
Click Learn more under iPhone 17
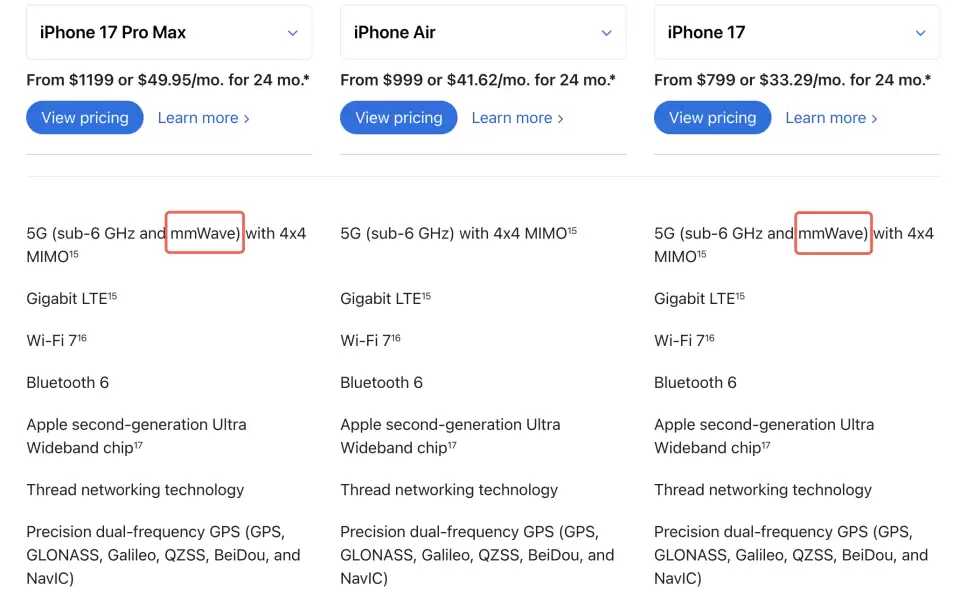click(x=831, y=118)
